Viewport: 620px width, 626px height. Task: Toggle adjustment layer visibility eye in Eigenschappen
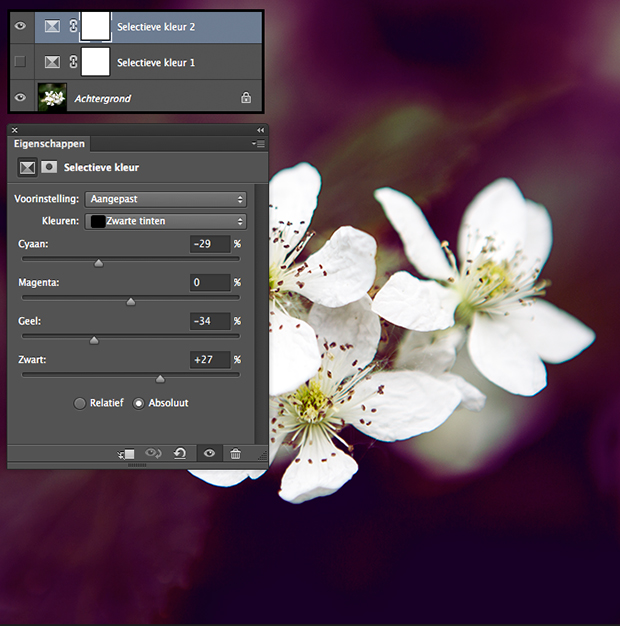click(209, 454)
